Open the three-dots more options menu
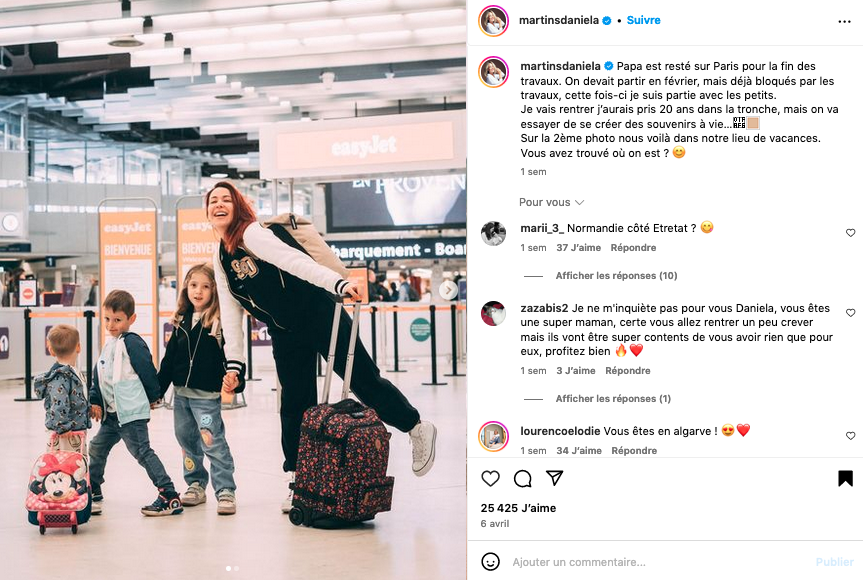Viewport: 863px width, 580px height. (x=844, y=21)
